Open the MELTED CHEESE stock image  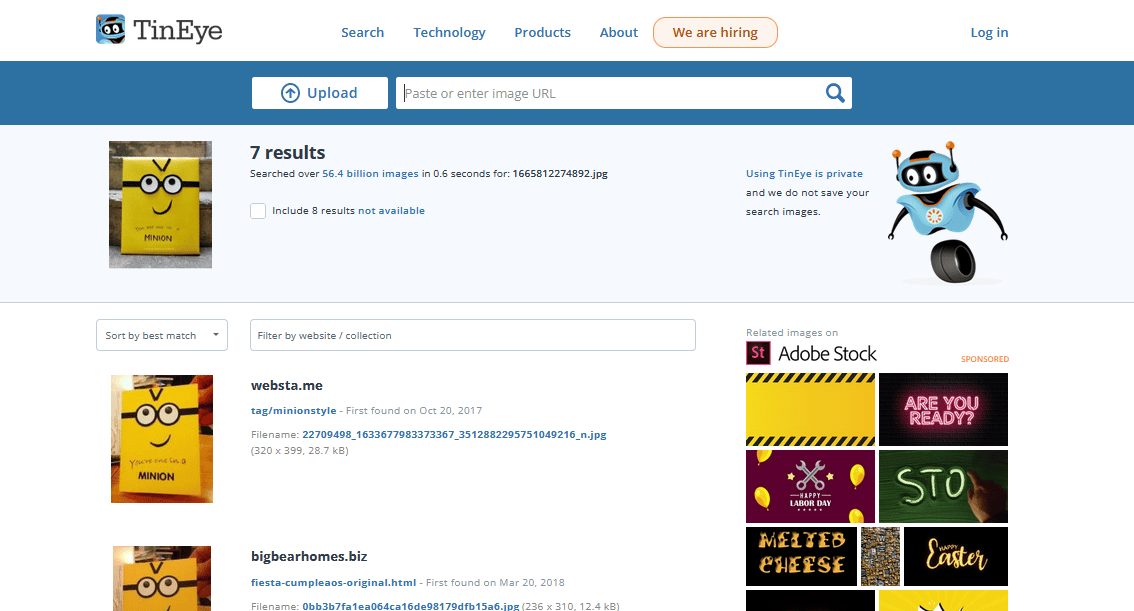pos(801,556)
